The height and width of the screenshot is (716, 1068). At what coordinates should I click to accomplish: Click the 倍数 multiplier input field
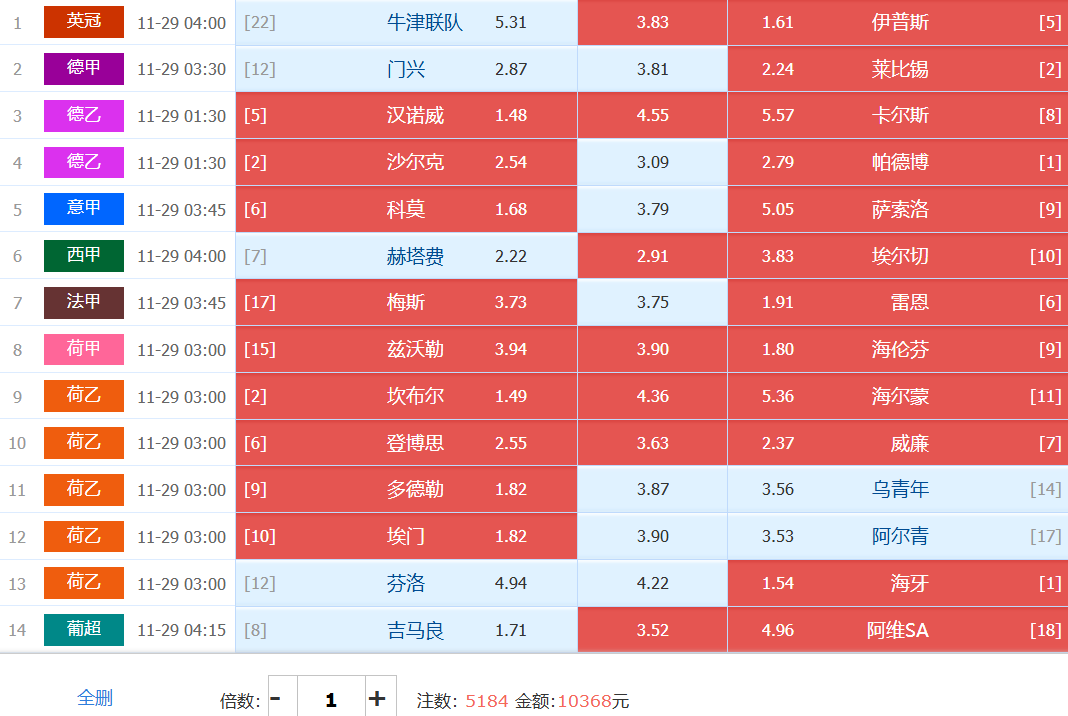click(330, 699)
